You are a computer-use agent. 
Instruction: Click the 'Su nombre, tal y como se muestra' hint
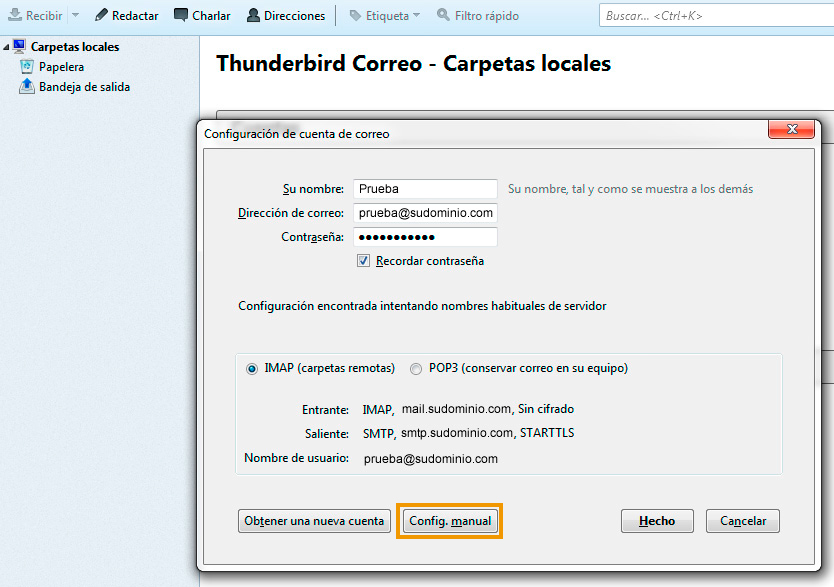[630, 189]
